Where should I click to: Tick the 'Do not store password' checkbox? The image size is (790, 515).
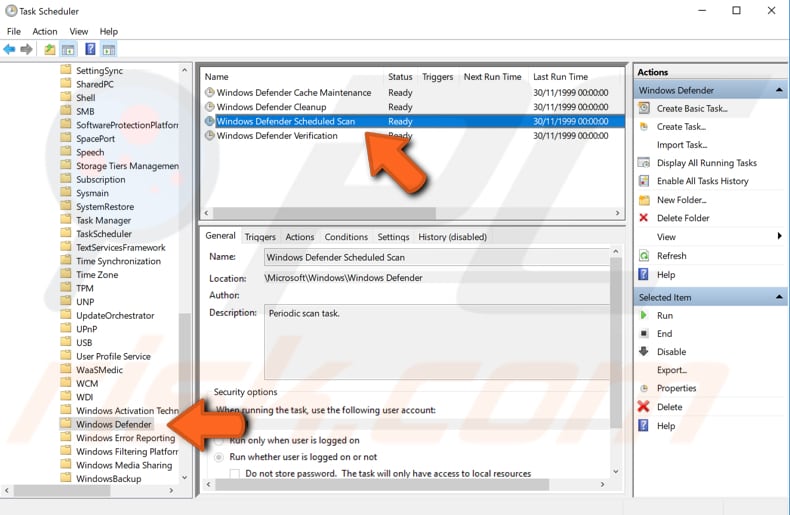coord(234,474)
